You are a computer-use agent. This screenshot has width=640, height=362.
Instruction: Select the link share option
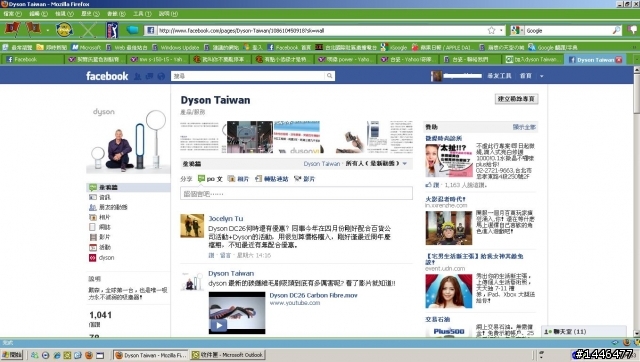click(x=272, y=179)
